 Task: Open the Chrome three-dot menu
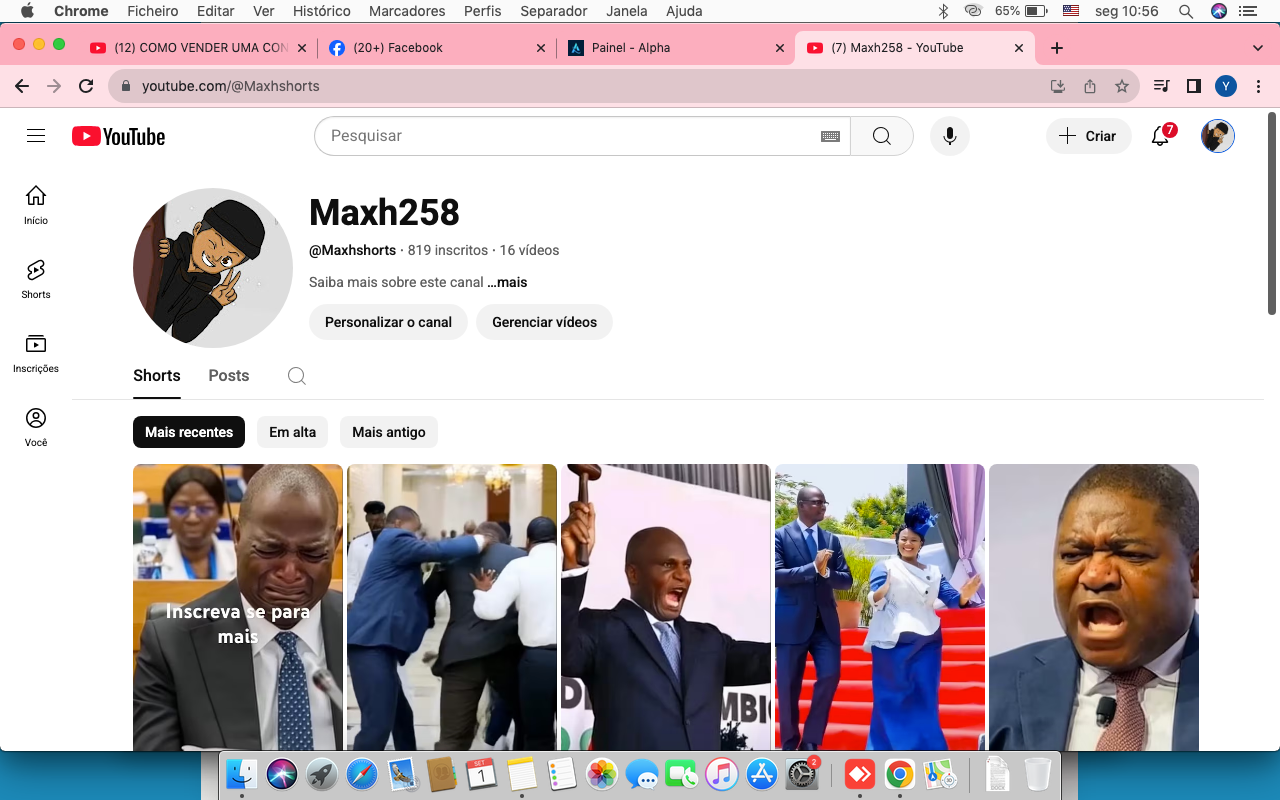pyautogui.click(x=1259, y=86)
